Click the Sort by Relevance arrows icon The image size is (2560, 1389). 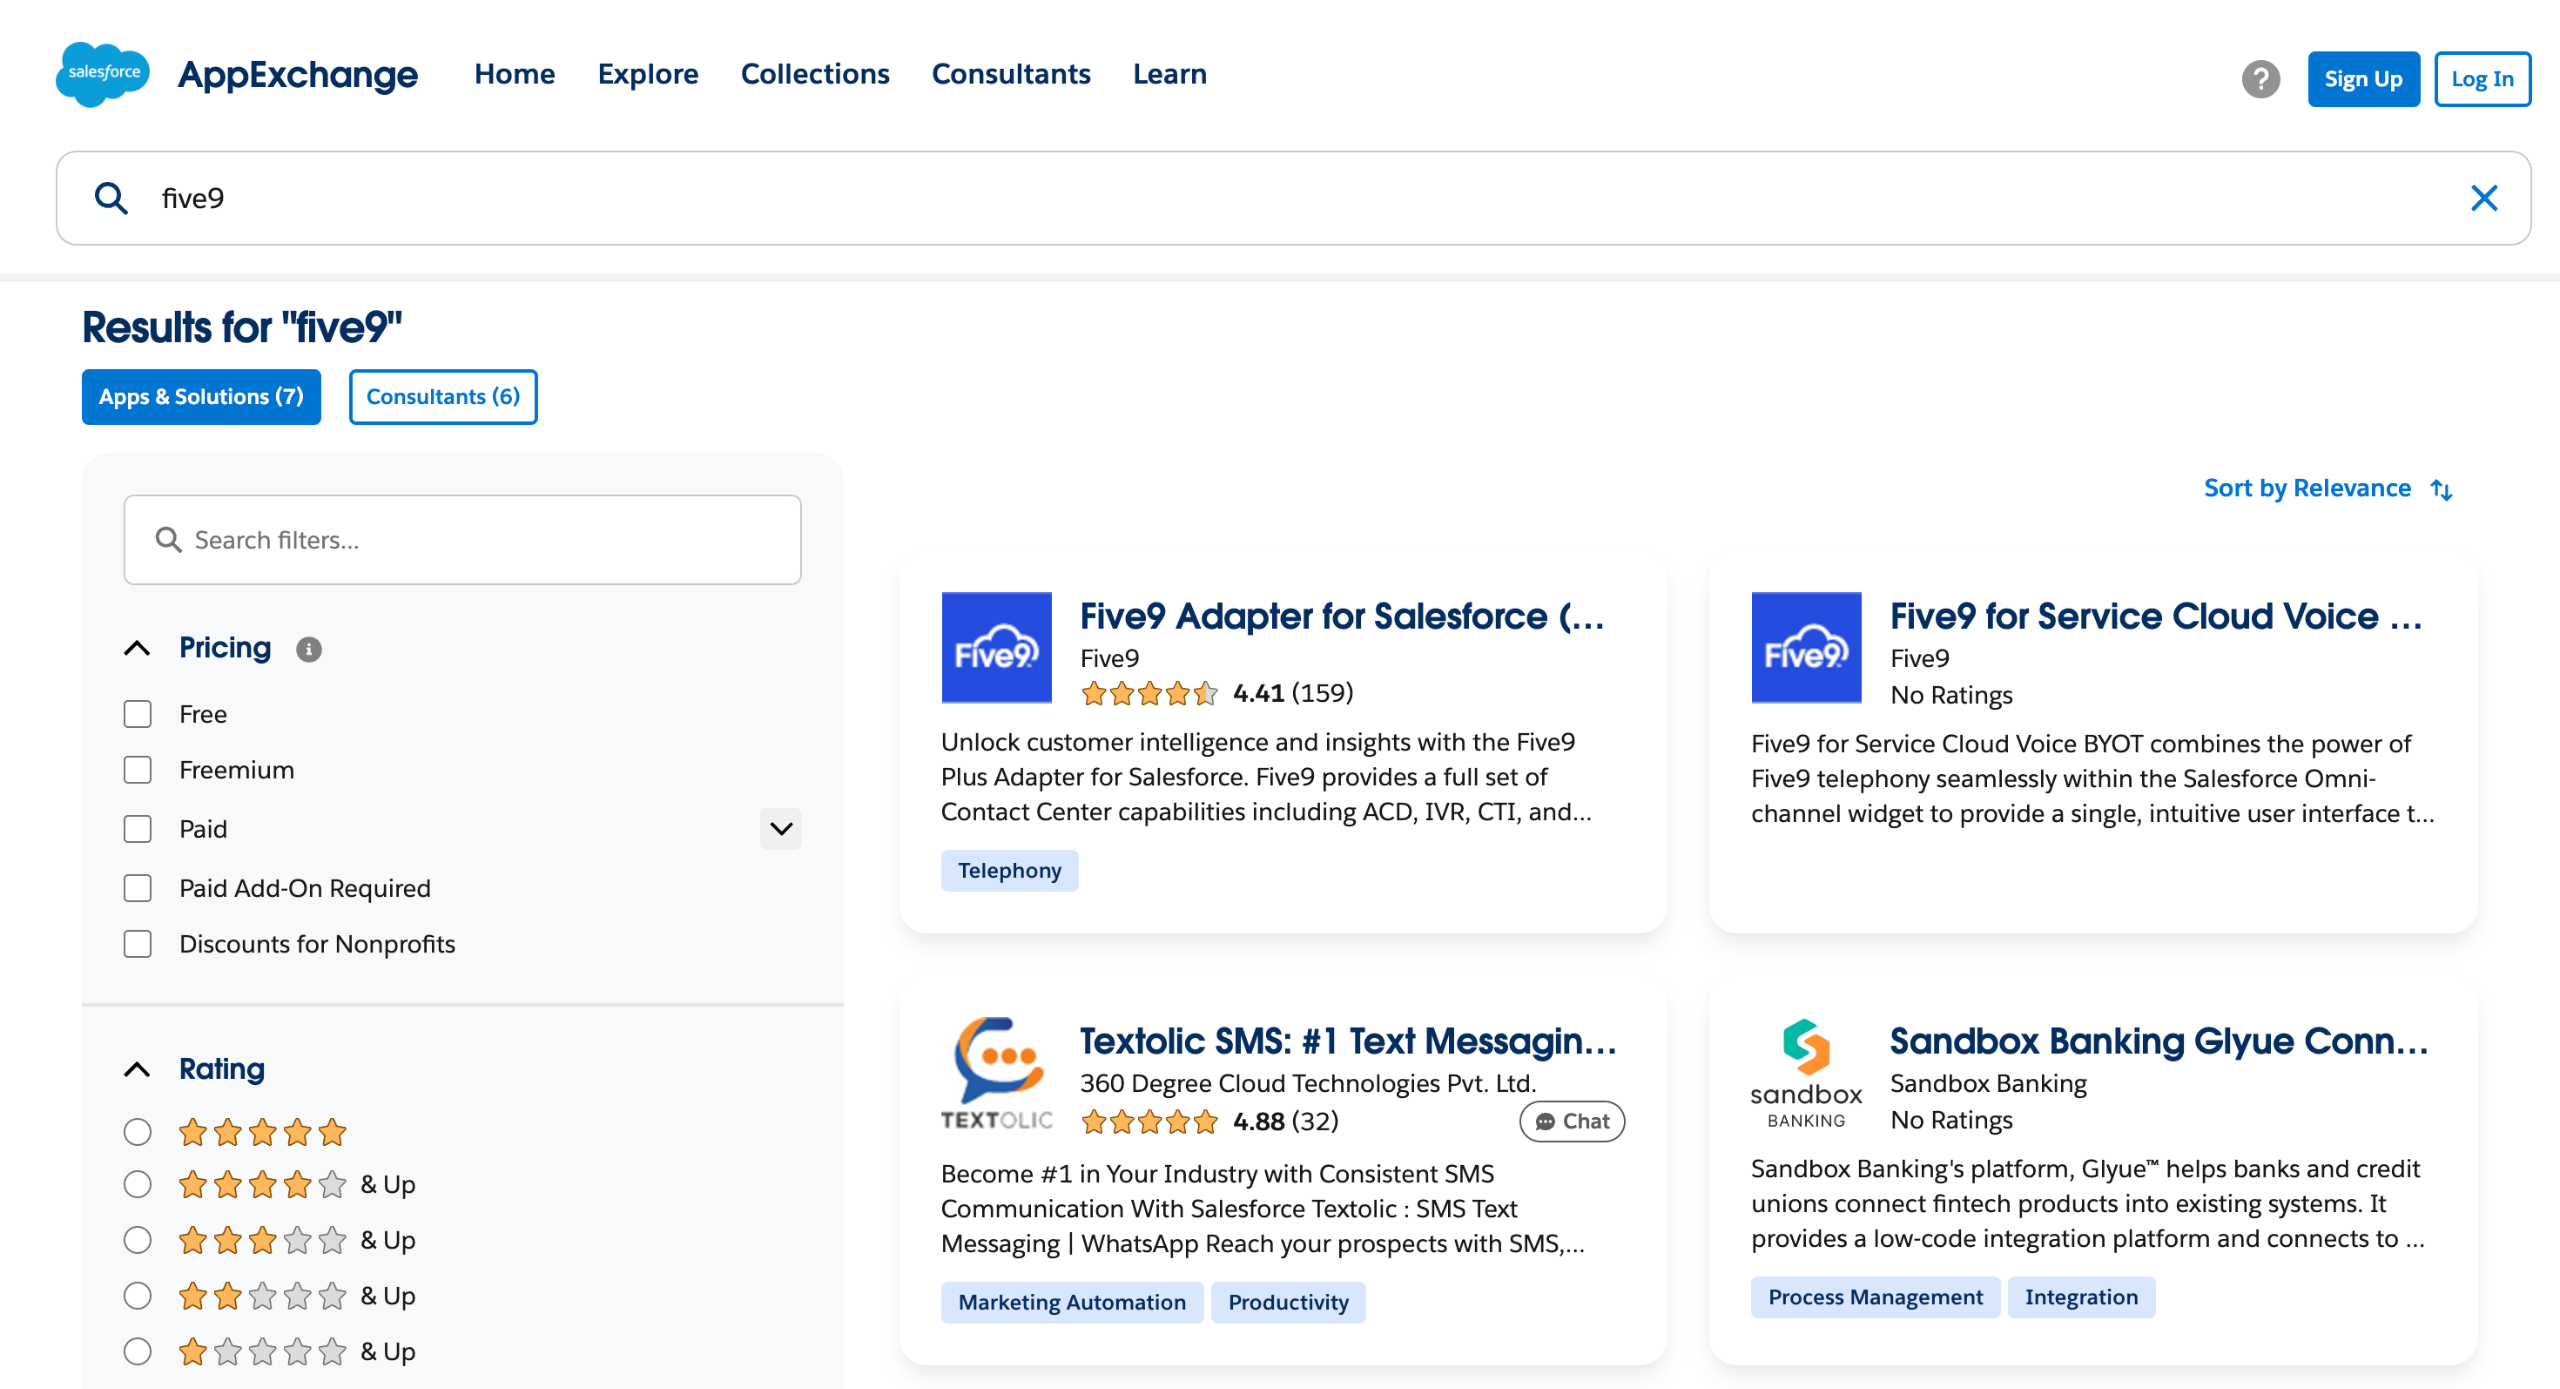[2441, 489]
